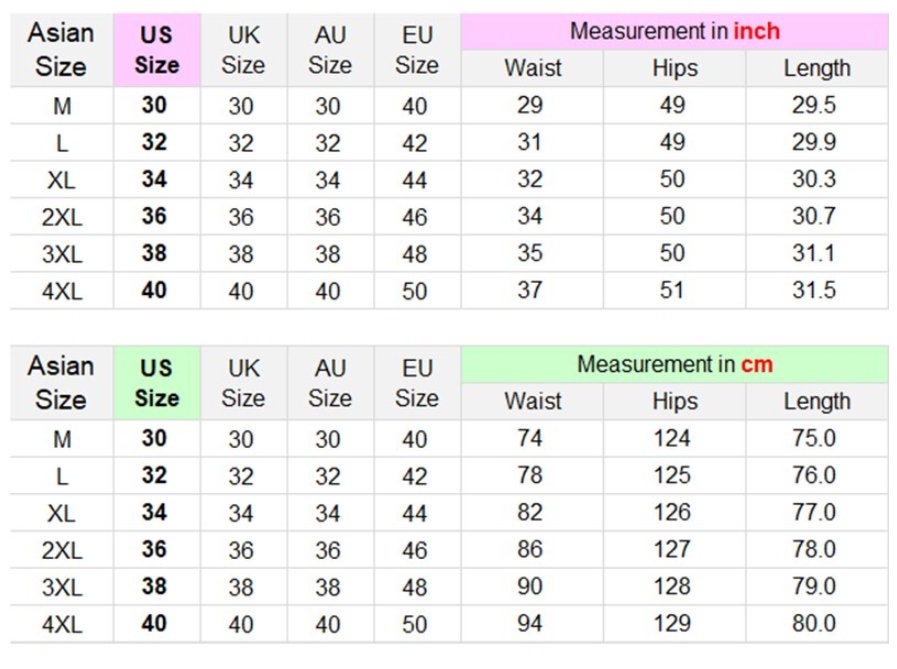897x669 pixels.
Task: Click the 30.3 length cell
Action: [x=814, y=180]
